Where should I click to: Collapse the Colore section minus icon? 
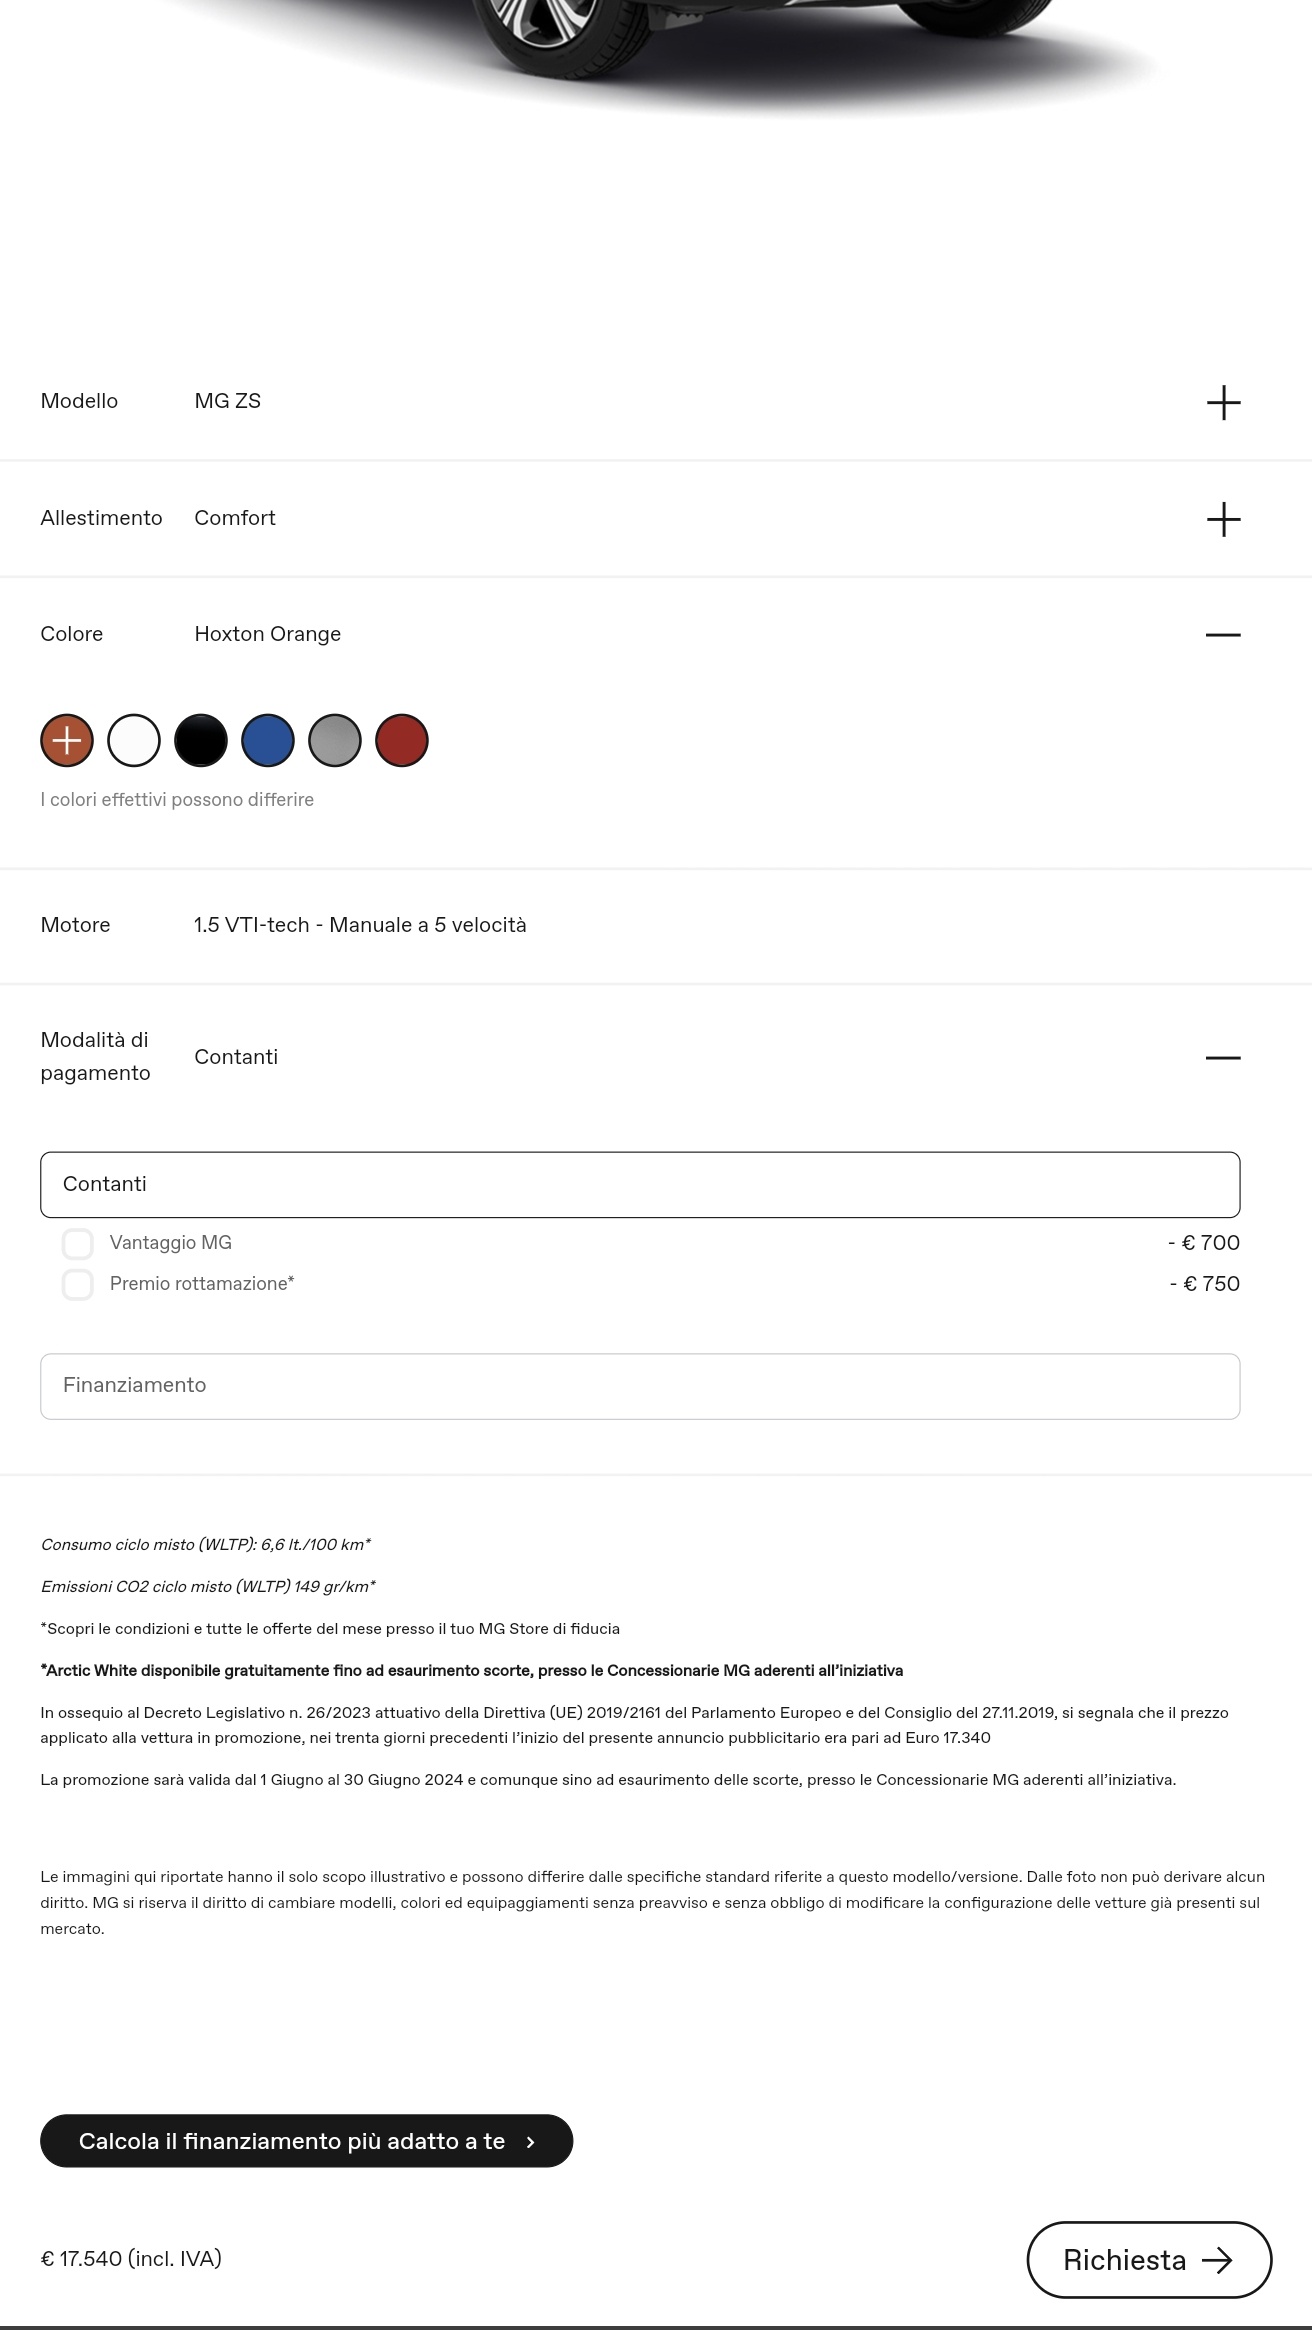1223,635
